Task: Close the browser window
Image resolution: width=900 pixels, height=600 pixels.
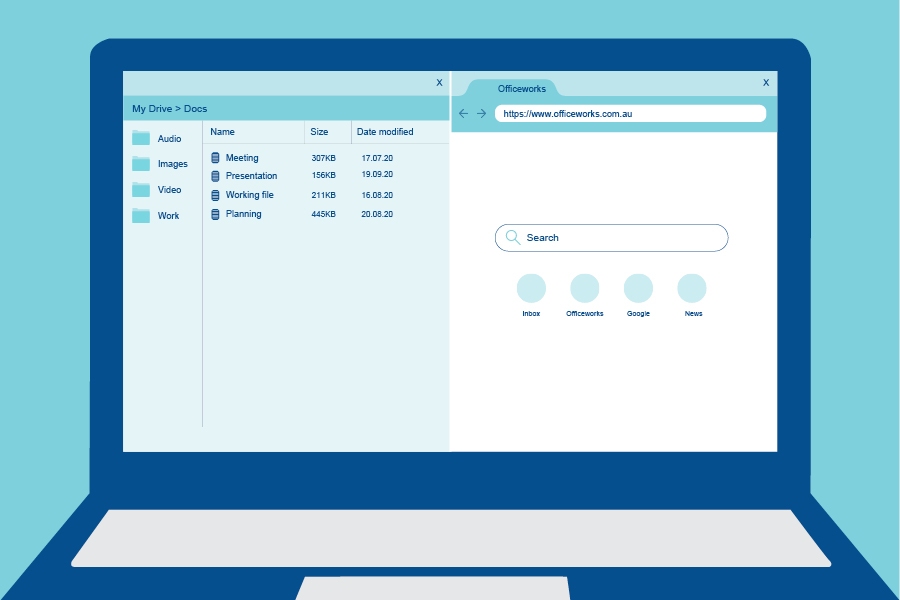Action: click(x=766, y=83)
